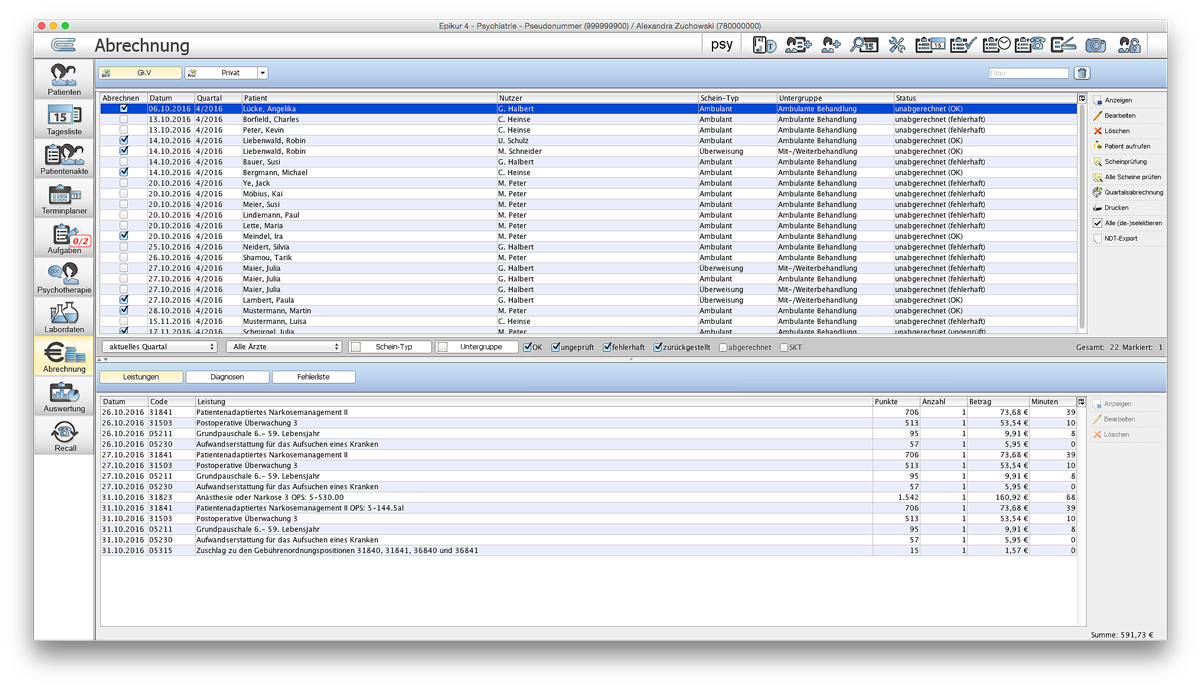Tick Abrechnen checkbox for Borfield, Charles
1200x688 pixels.
(x=124, y=119)
